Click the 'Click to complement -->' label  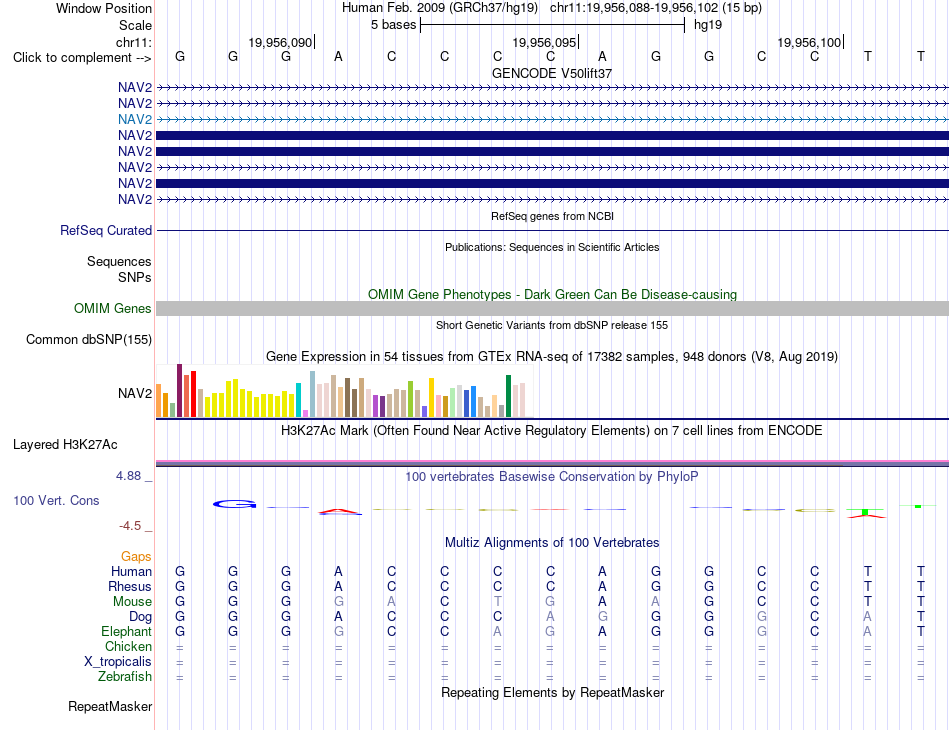pyautogui.click(x=82, y=58)
